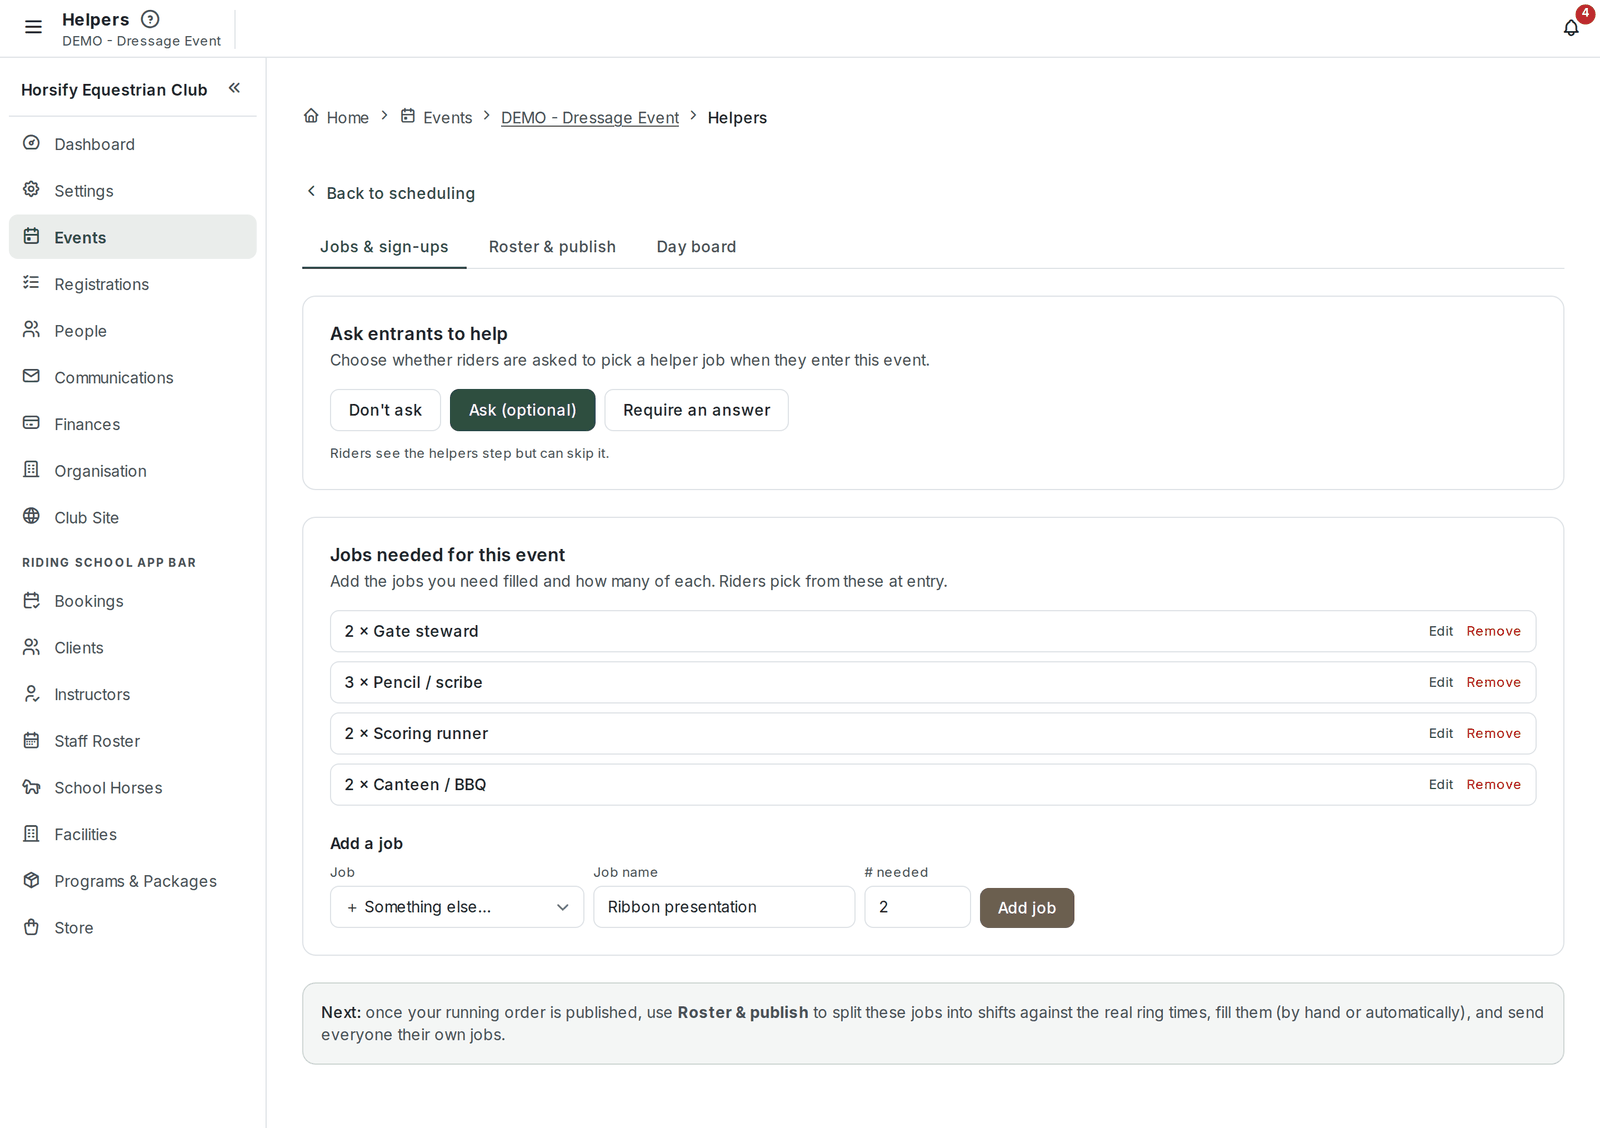Image resolution: width=1600 pixels, height=1128 pixels.
Task: Click the help icon beside Helpers title
Action: 150,19
